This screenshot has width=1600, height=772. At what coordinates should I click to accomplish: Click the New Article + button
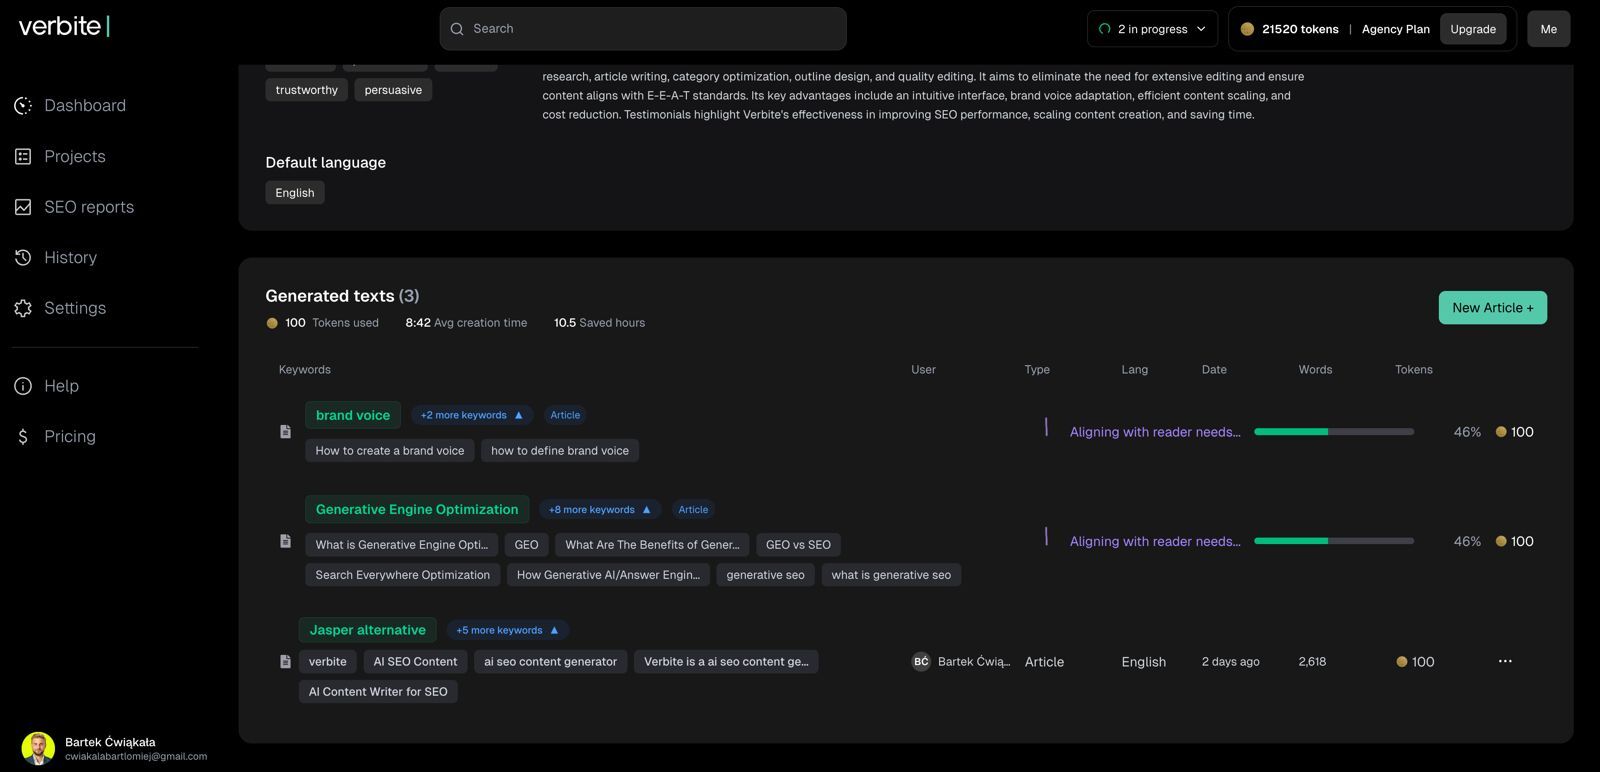(x=1492, y=308)
